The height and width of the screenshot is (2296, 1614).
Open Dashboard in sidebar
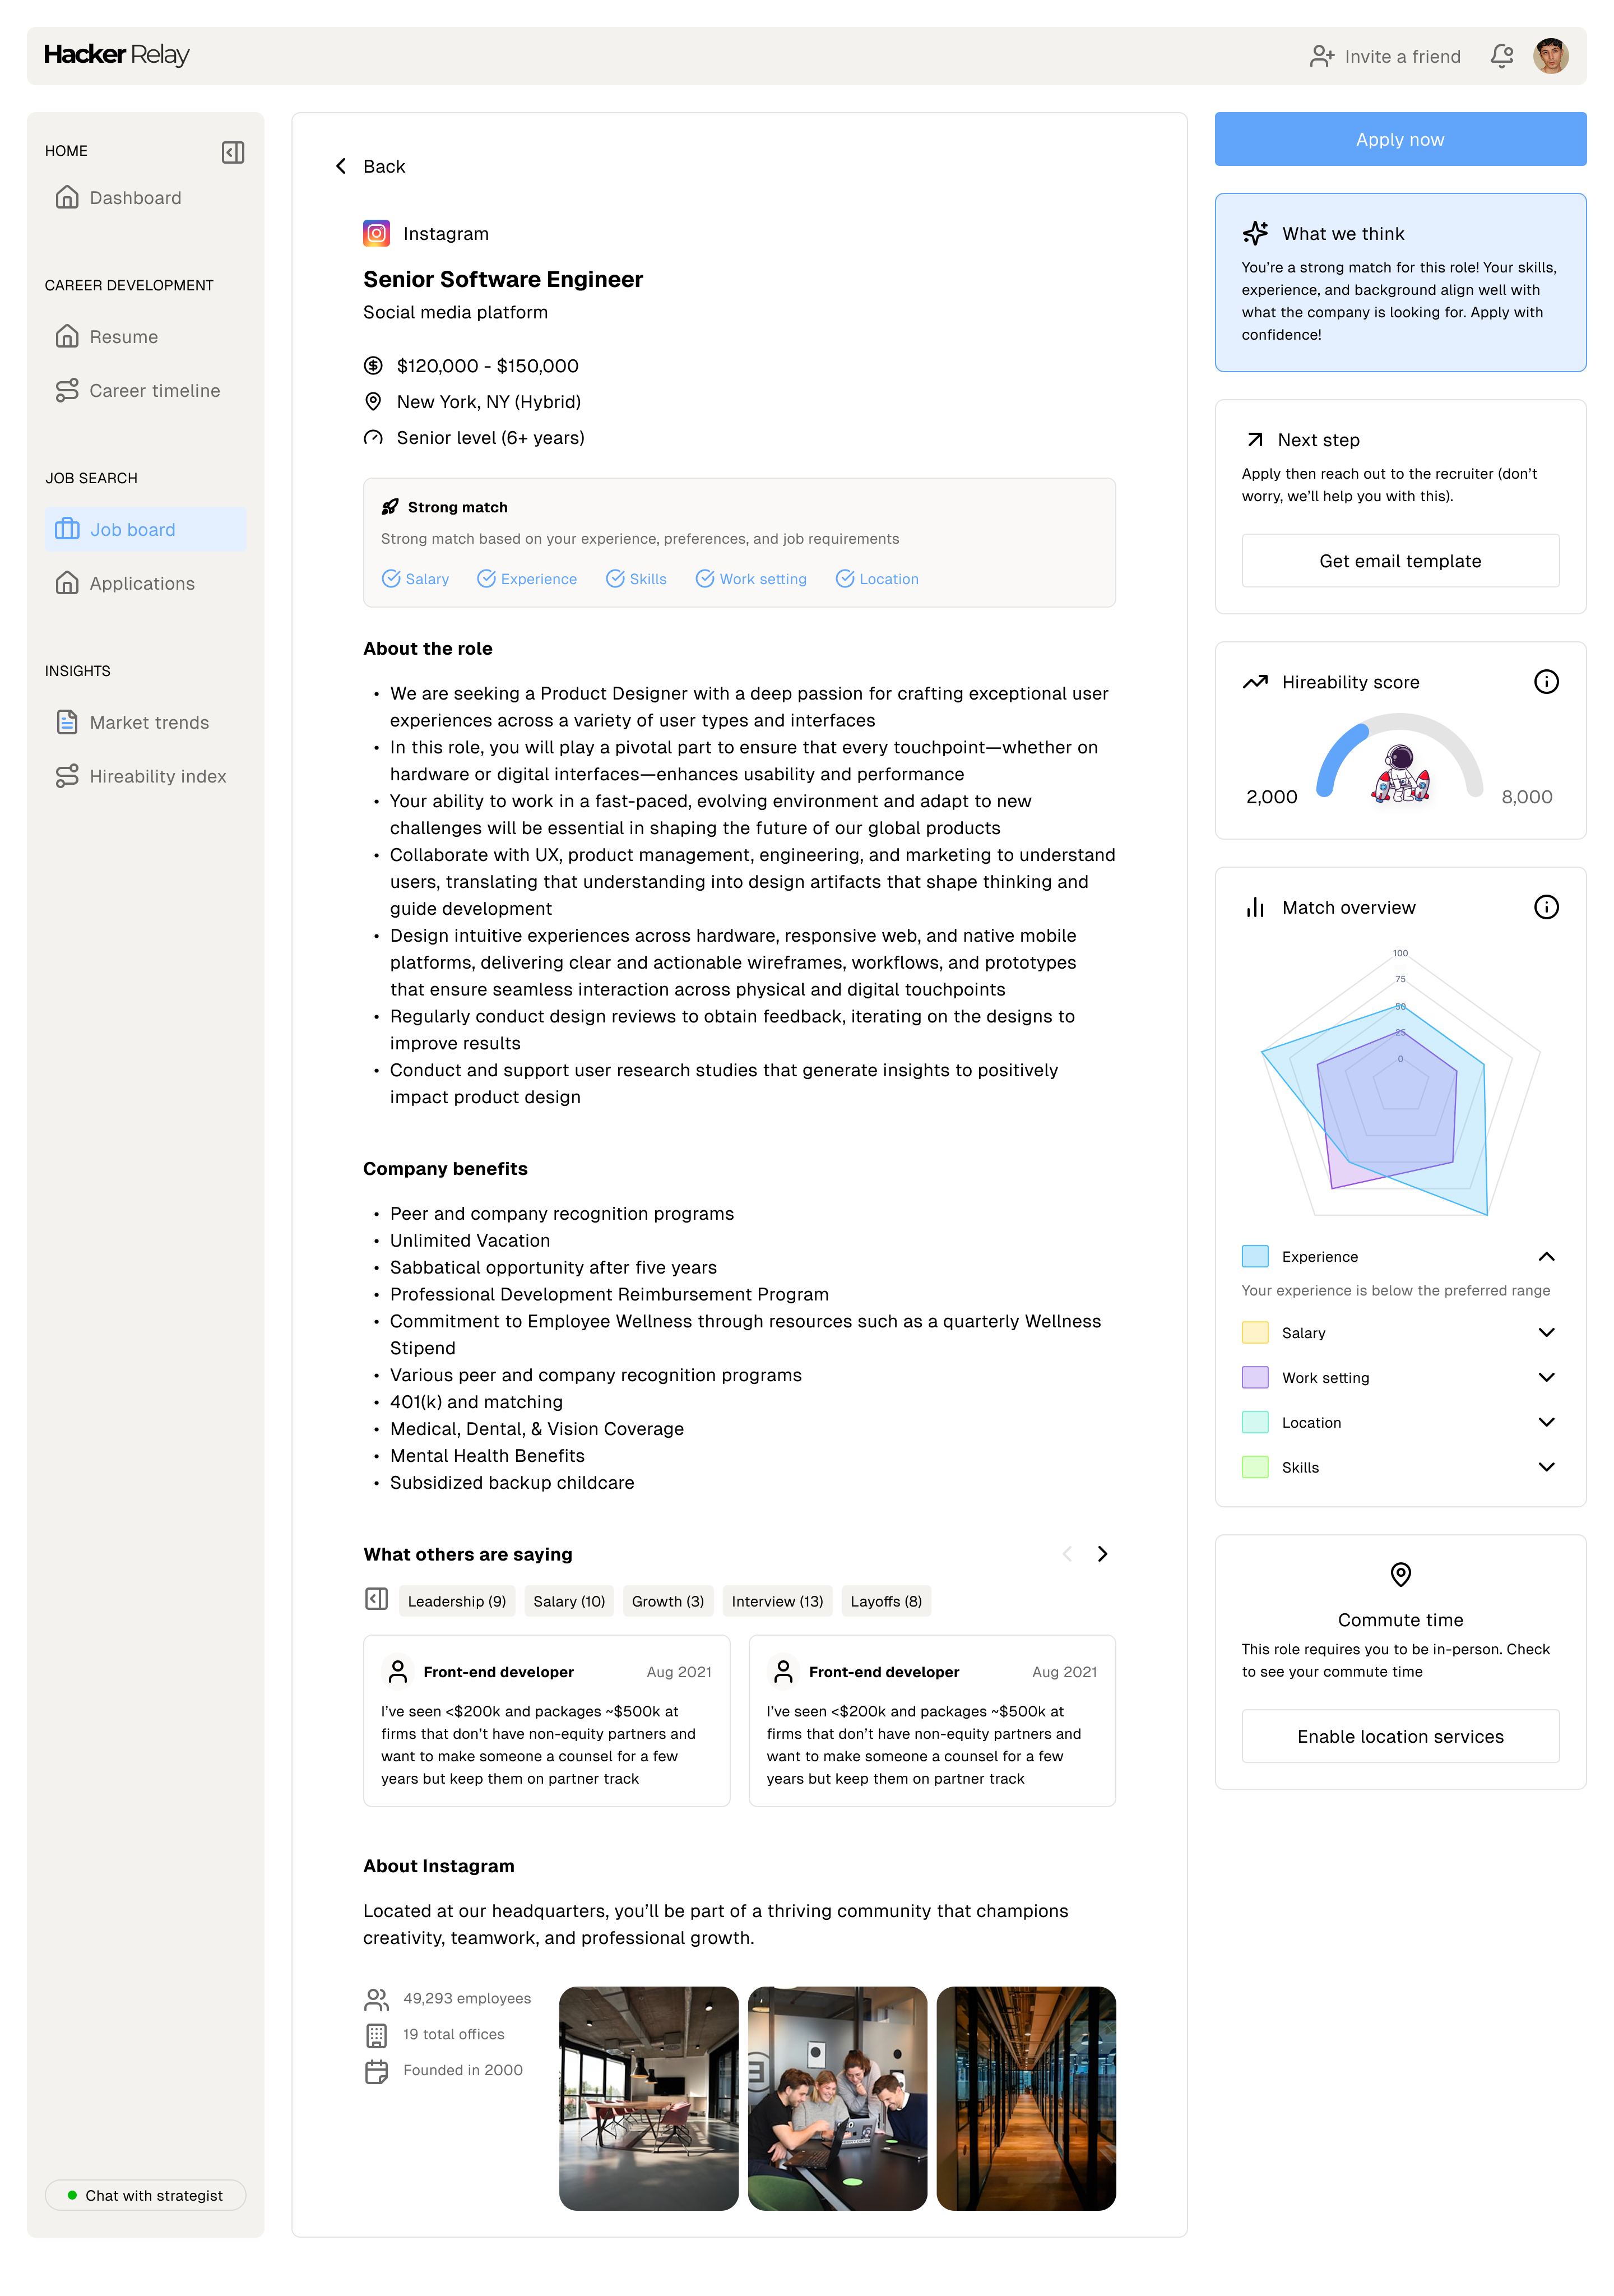[145, 198]
